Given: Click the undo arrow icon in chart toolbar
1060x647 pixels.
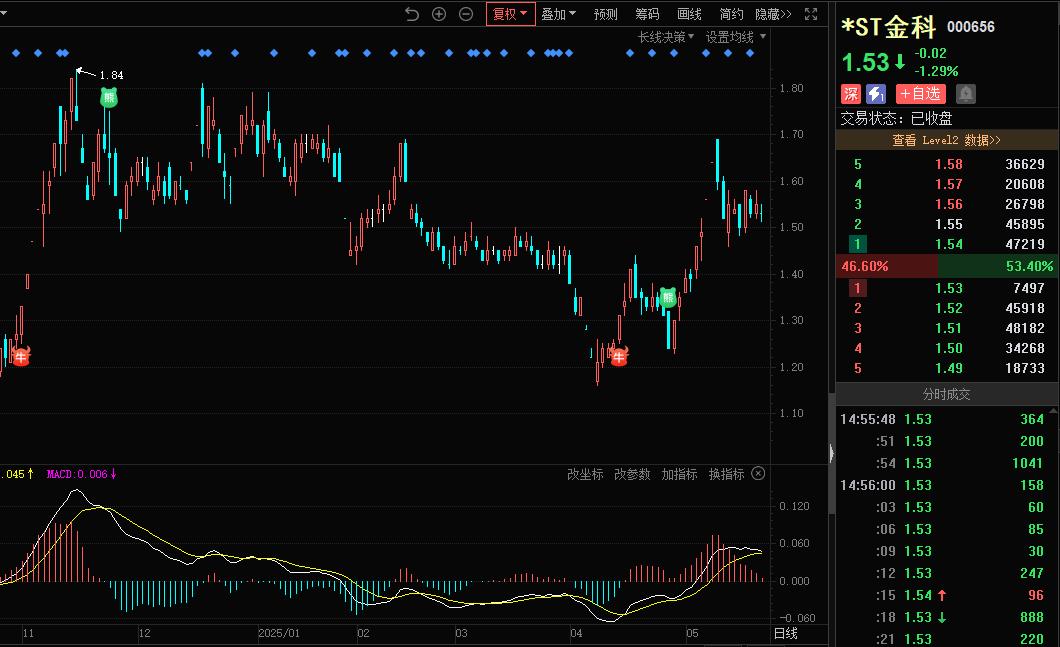Looking at the screenshot, I should (x=412, y=14).
